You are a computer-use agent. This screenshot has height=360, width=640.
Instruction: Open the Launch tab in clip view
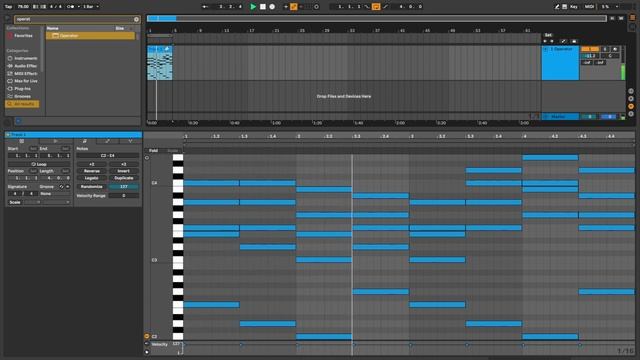point(55,141)
